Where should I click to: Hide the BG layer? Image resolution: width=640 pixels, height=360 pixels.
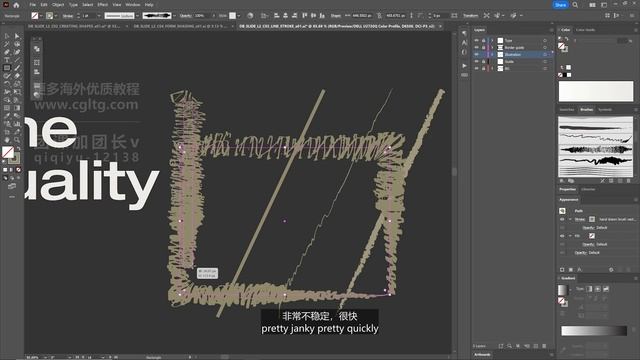476,68
